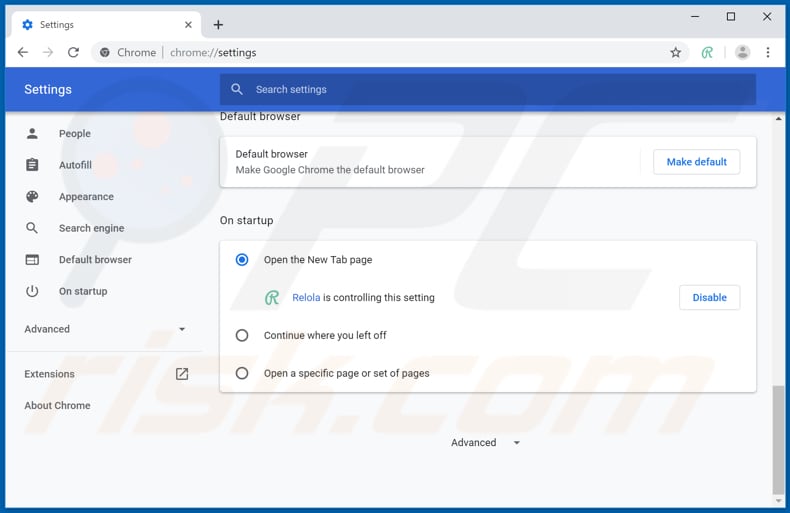Select the Settings browser tab
This screenshot has height=513, width=790.
pos(107,25)
